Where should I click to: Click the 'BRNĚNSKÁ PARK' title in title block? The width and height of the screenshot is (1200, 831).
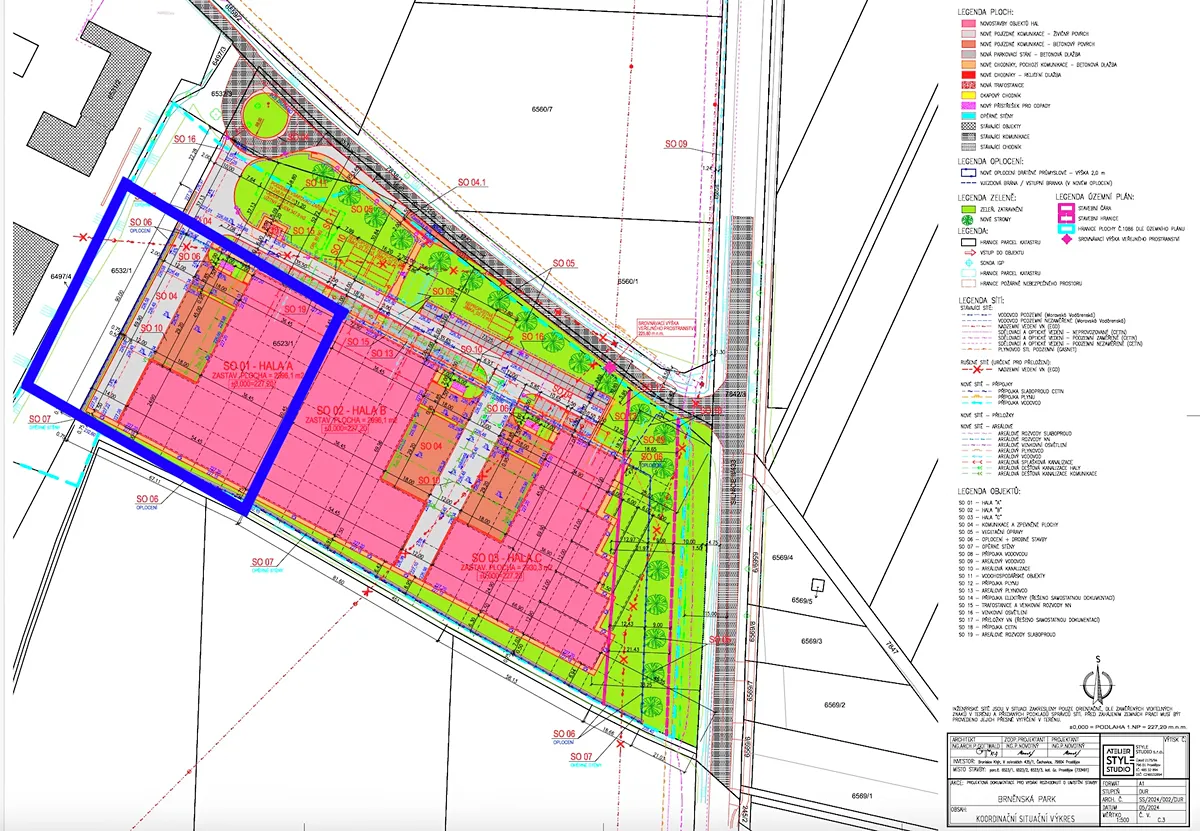point(1027,799)
